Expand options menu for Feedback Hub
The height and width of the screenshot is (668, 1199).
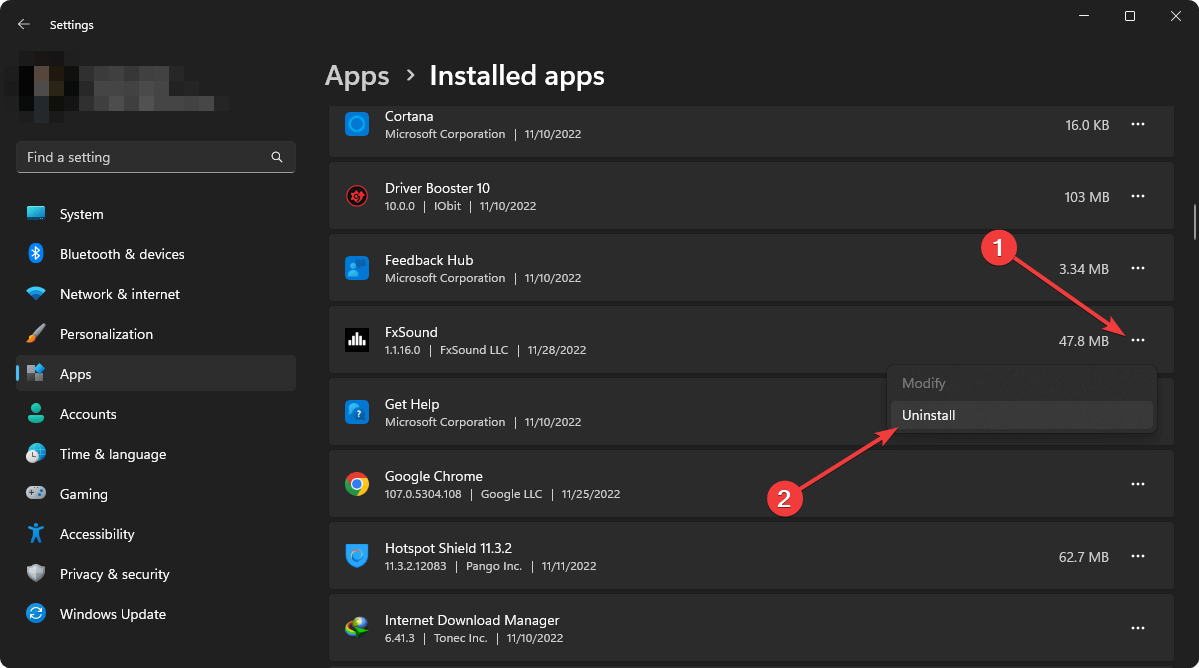[x=1137, y=269]
